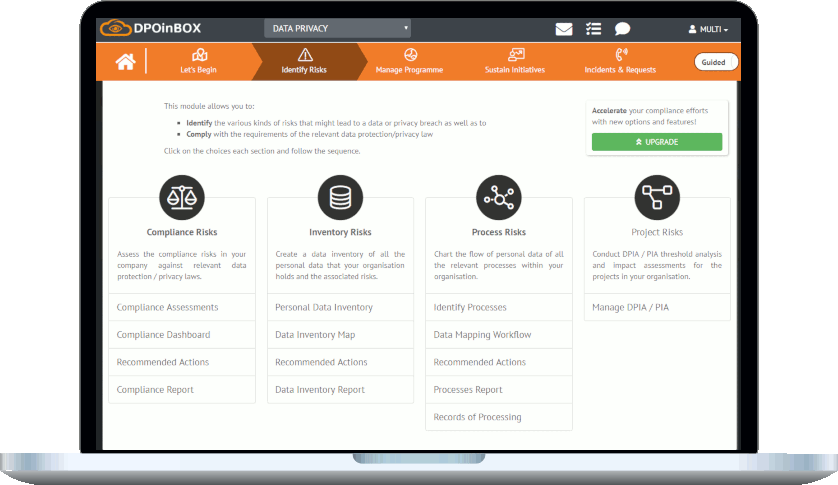The image size is (838, 485).
Task: Open the Compliance Assessments link
Action: click(167, 307)
